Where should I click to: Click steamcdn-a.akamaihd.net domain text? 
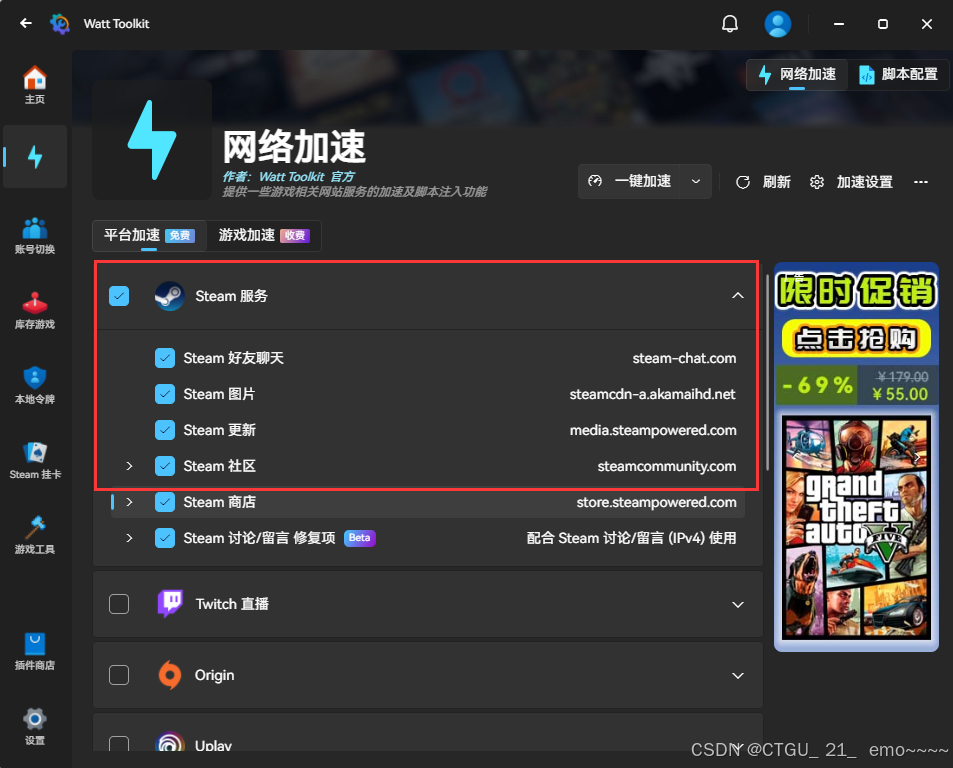click(x=652, y=394)
